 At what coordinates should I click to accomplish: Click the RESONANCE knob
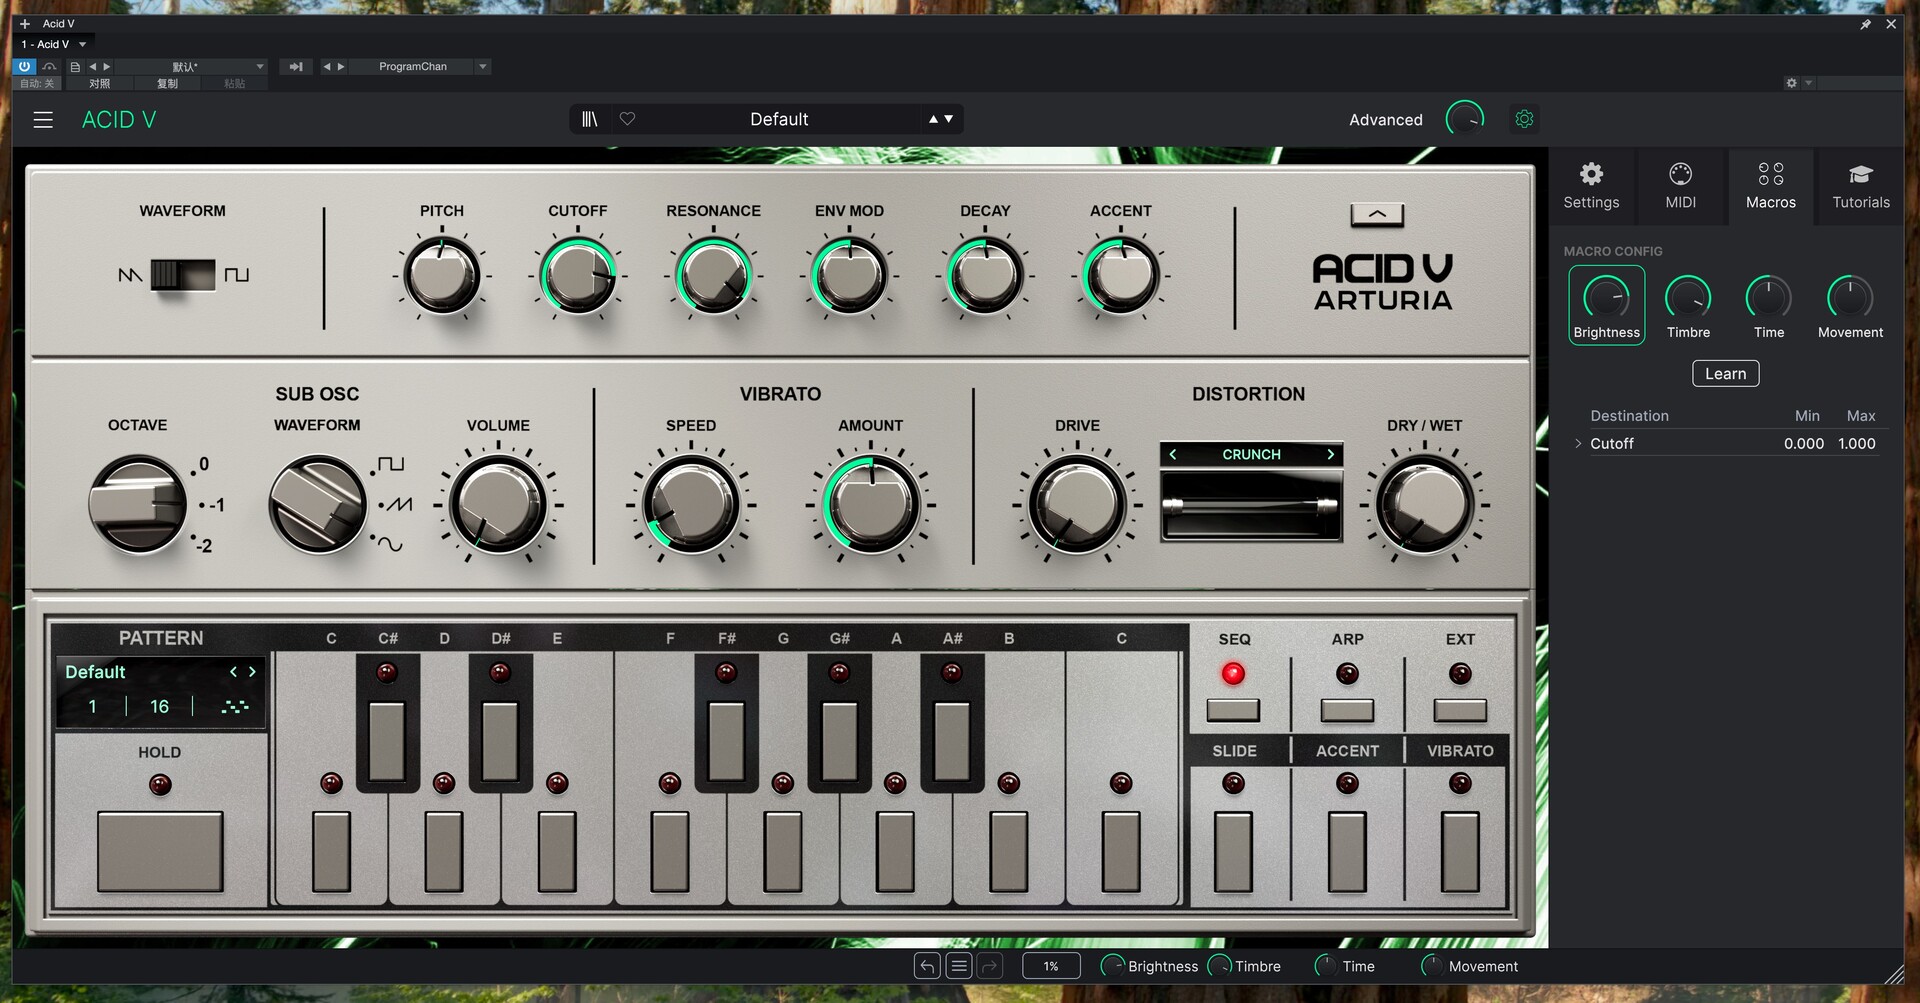[x=713, y=276]
